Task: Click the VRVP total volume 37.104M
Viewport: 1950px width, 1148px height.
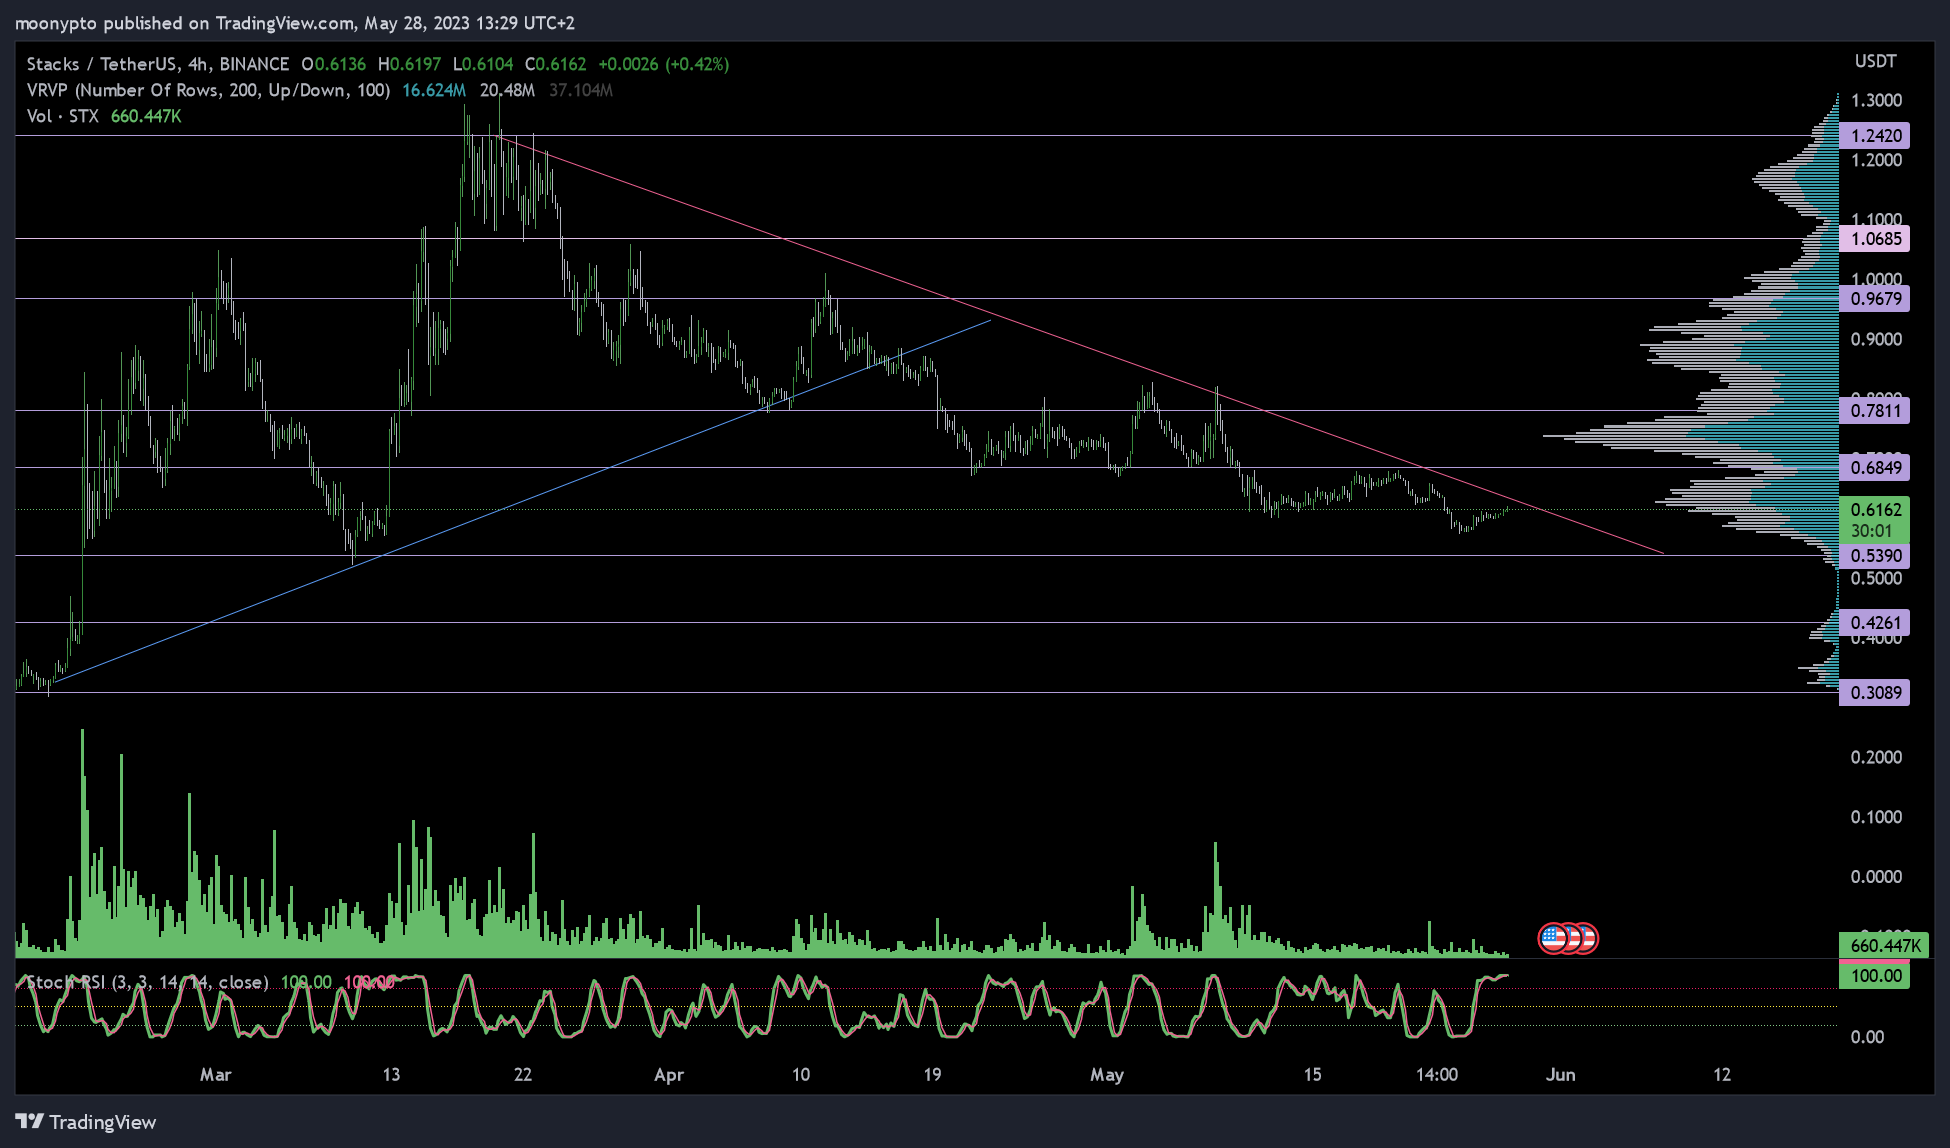Action: pos(581,90)
